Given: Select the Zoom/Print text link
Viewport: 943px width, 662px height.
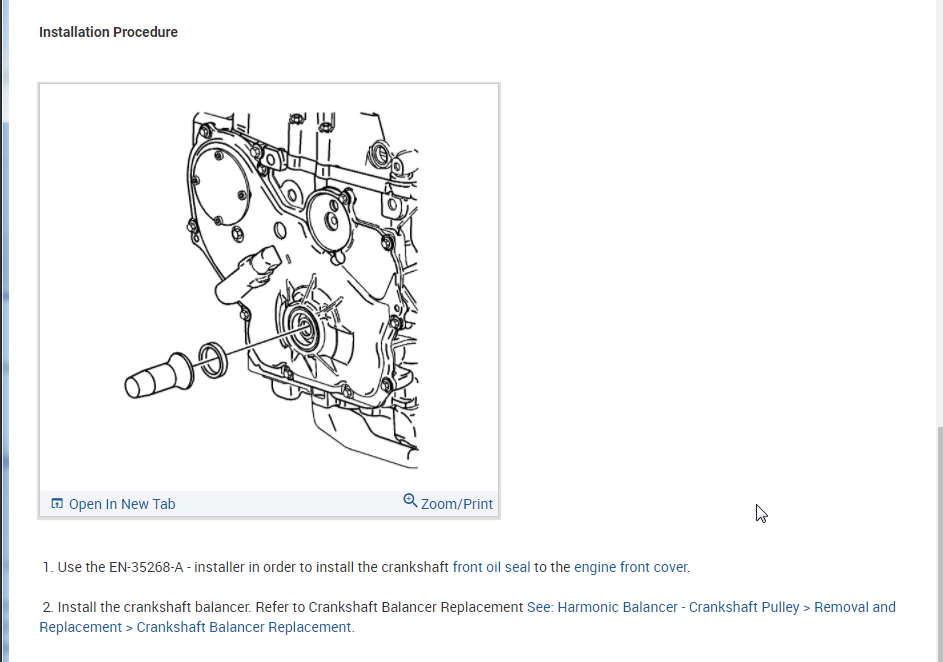Looking at the screenshot, I should click(456, 504).
